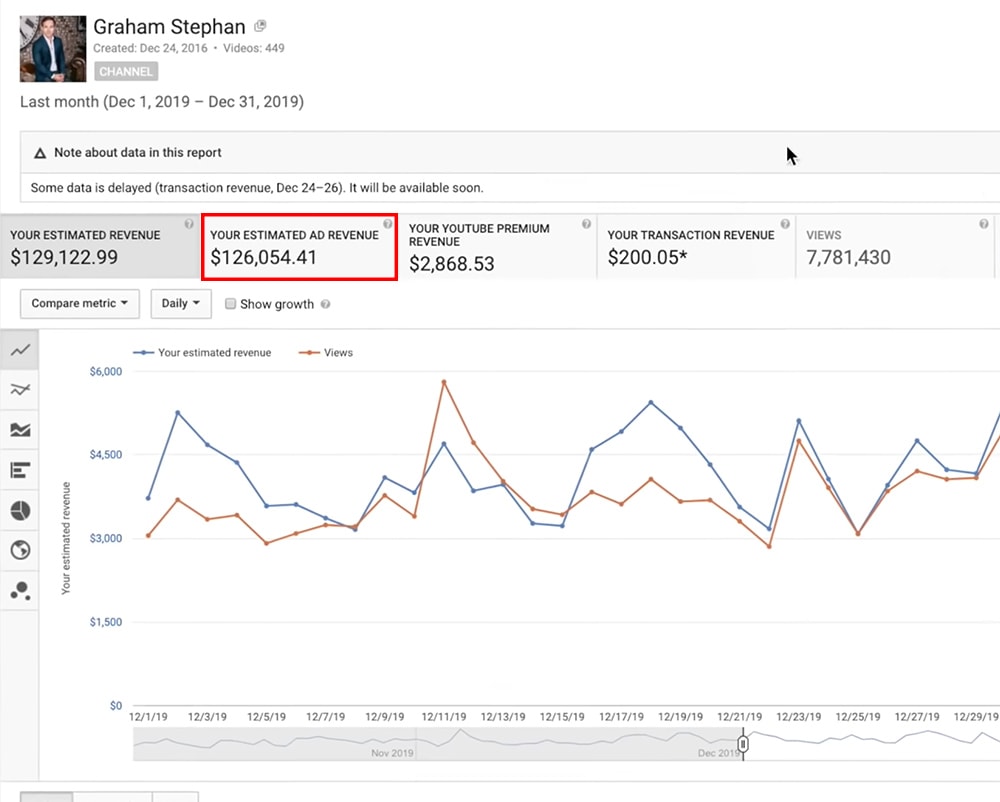Open the bubble chart view icon

[x=20, y=590]
